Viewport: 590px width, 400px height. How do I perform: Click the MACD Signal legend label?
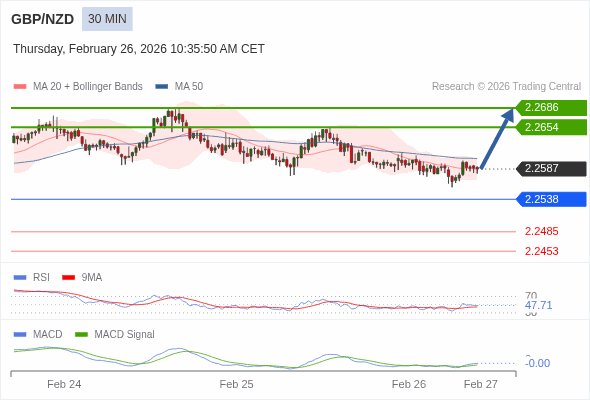125,335
